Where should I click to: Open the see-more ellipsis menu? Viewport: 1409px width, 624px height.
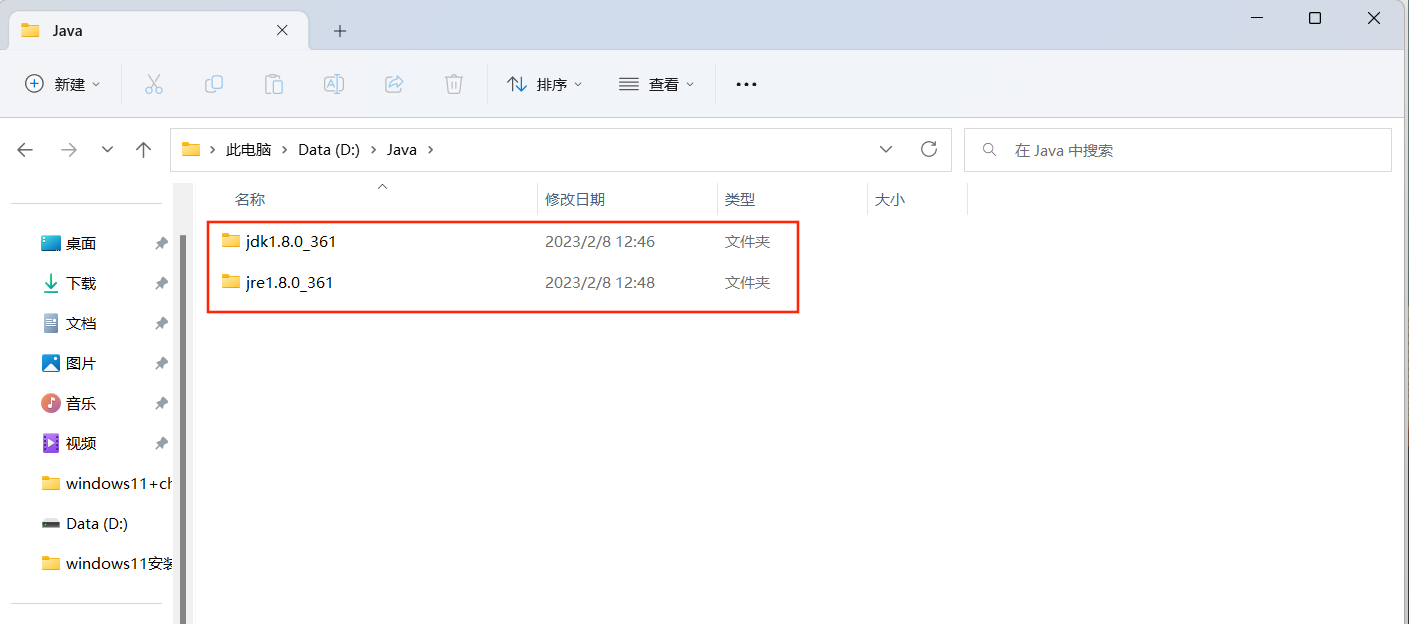click(746, 84)
